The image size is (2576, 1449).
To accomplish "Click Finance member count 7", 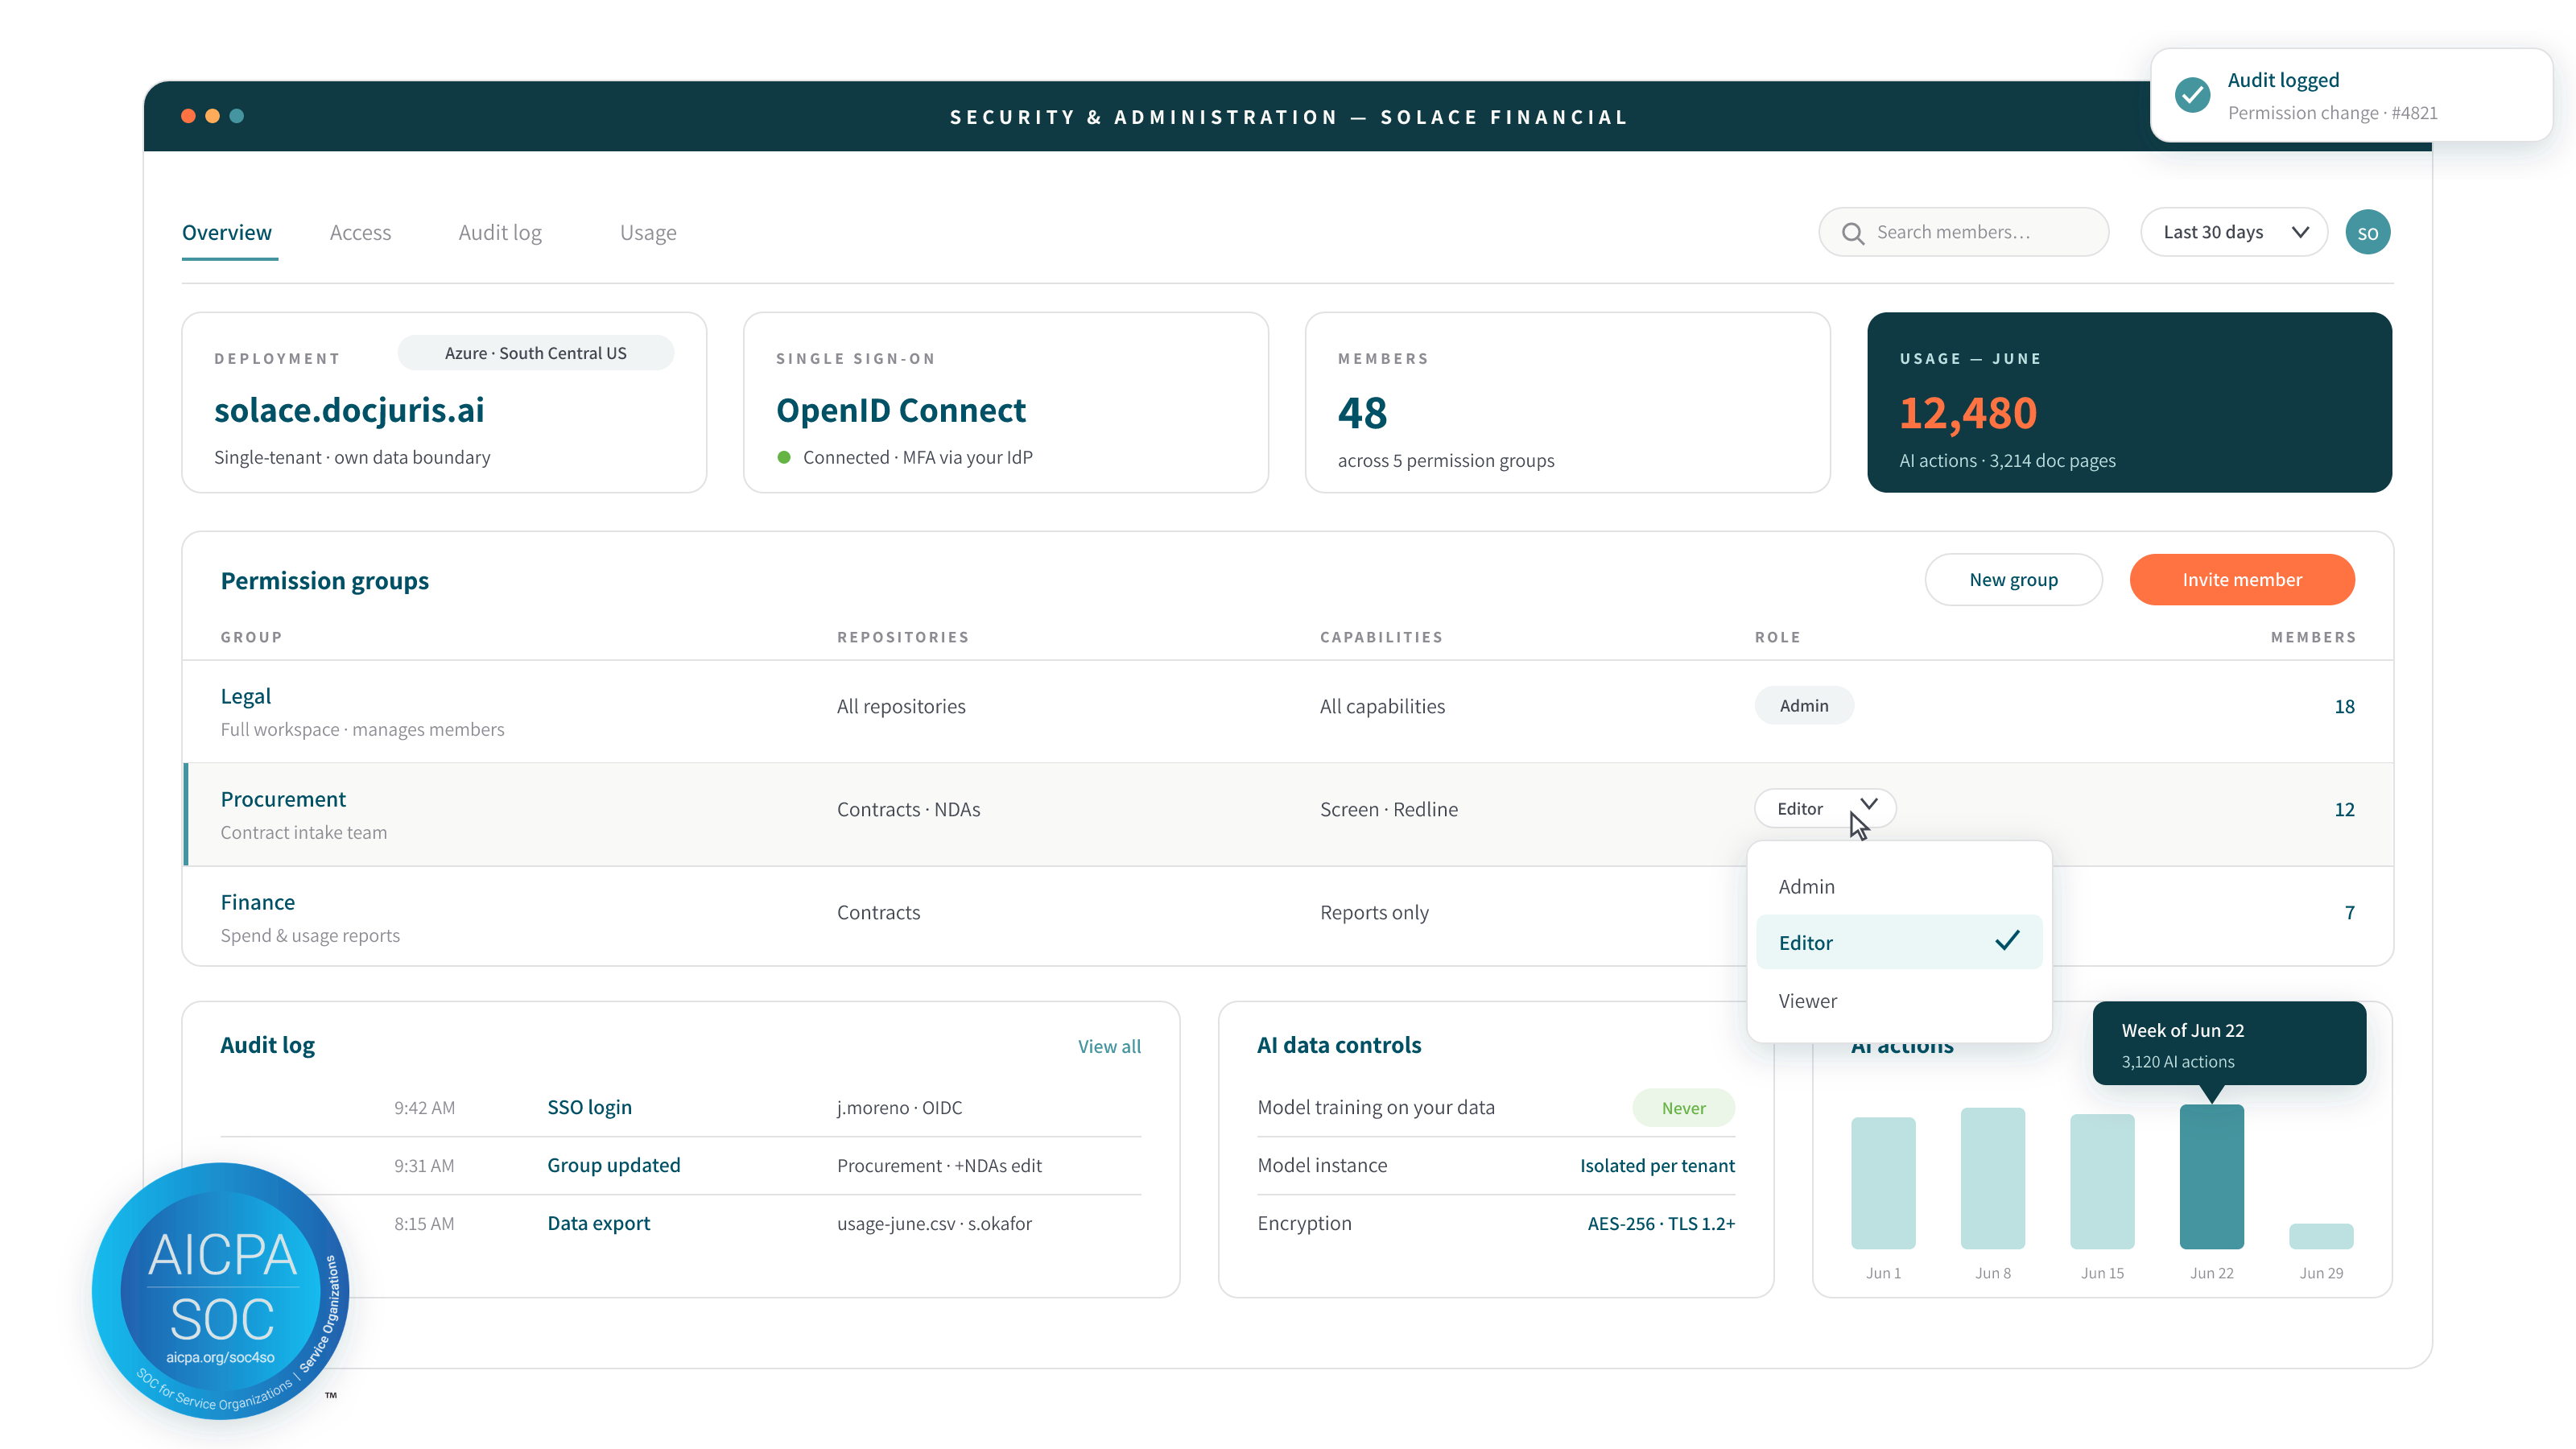I will click(x=2349, y=912).
